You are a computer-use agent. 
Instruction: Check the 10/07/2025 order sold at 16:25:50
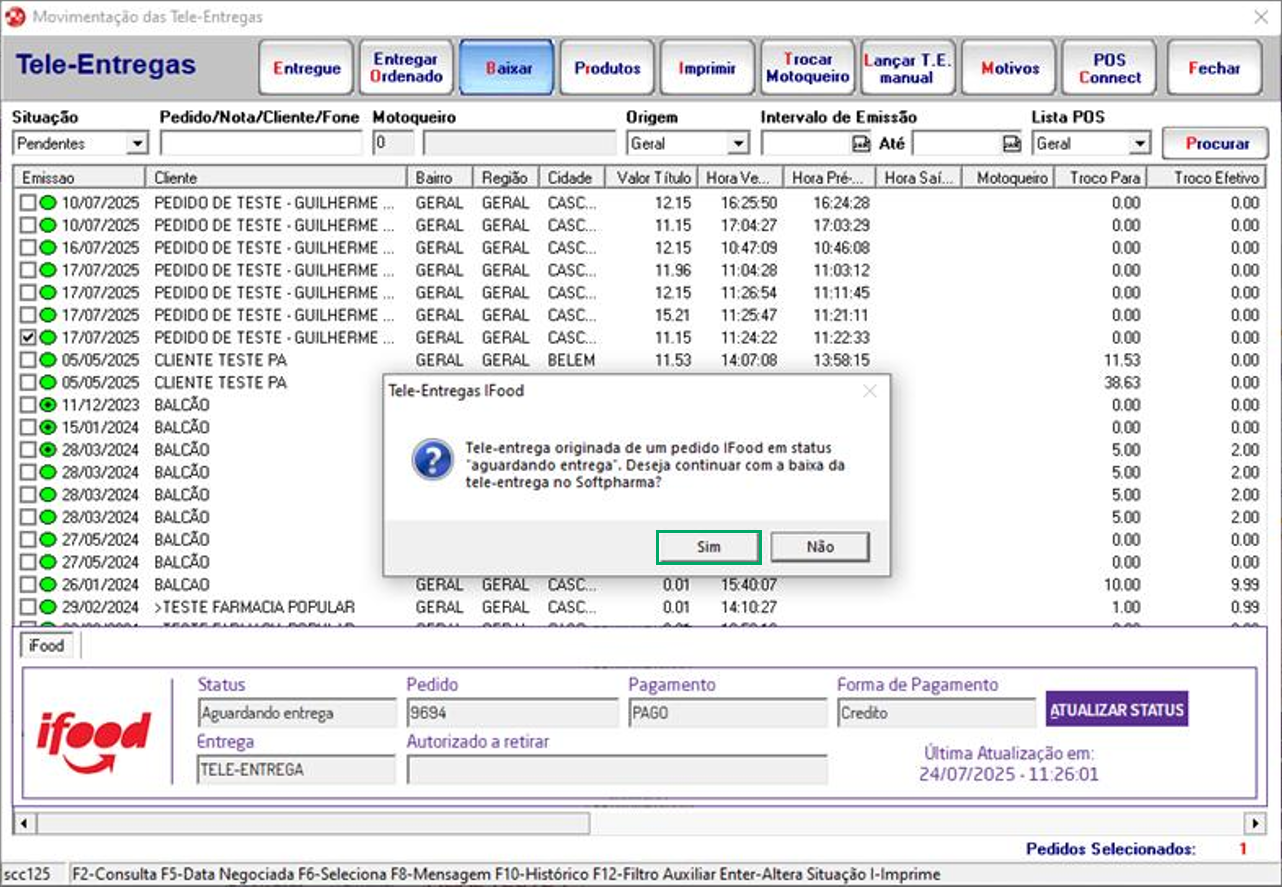pyautogui.click(x=28, y=203)
